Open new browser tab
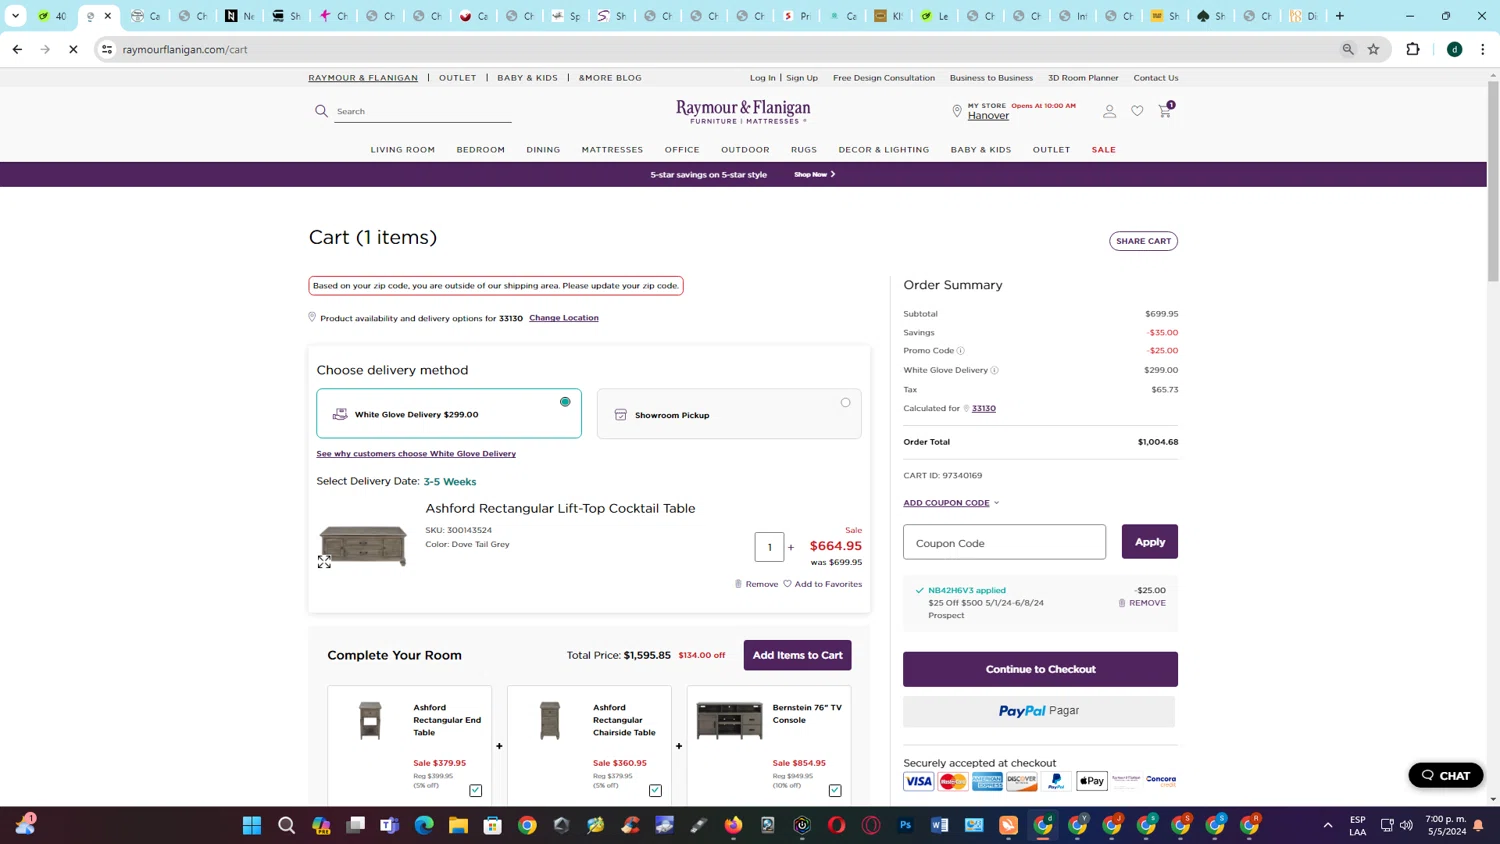This screenshot has width=1500, height=844. [x=1340, y=16]
